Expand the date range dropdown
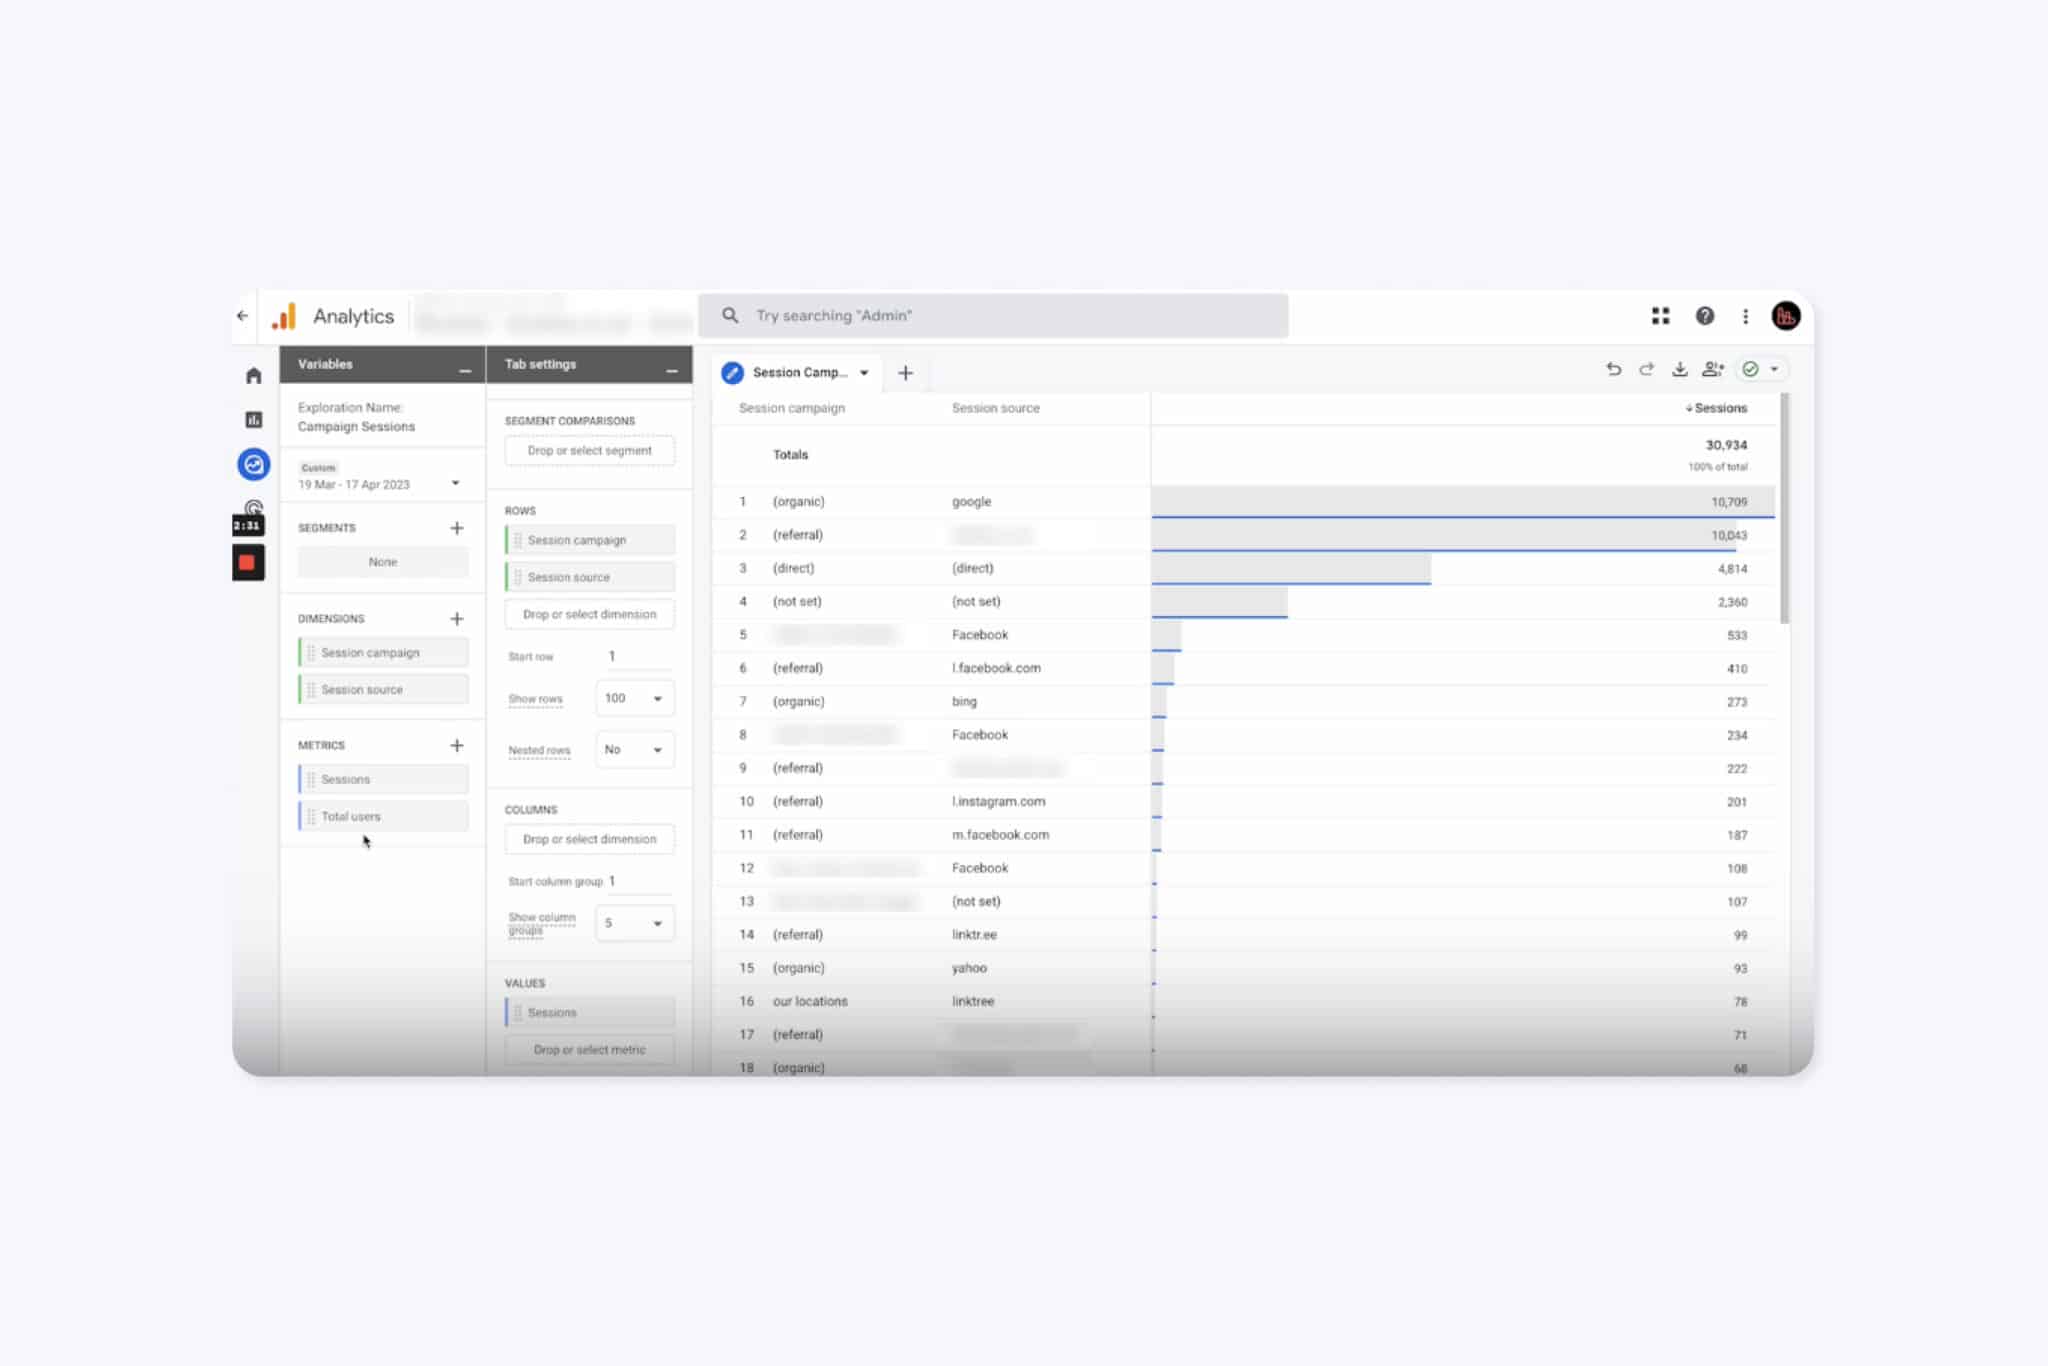 [455, 483]
